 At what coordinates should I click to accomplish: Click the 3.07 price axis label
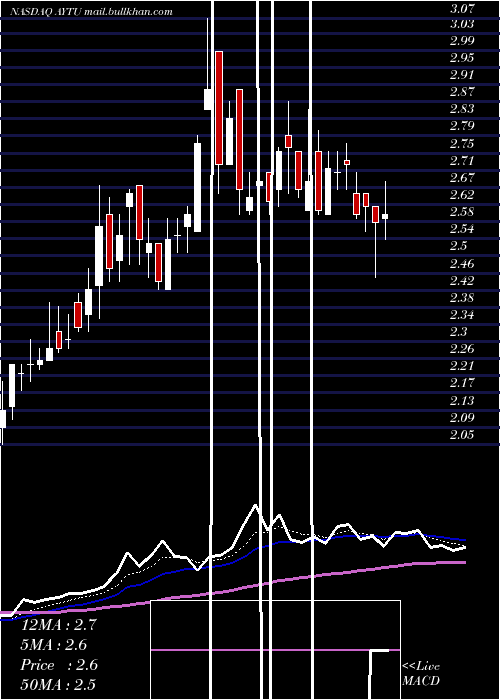[x=462, y=8]
